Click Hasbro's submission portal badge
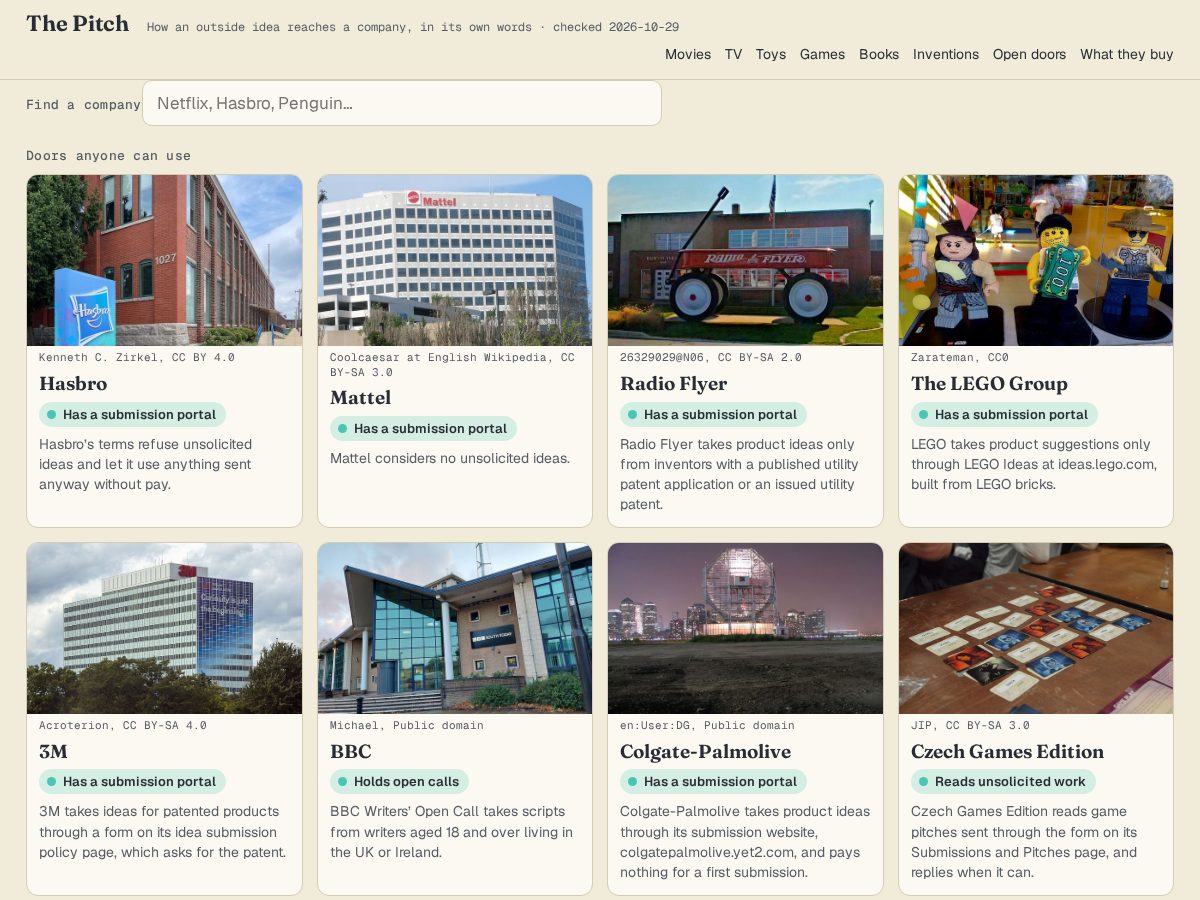Screen dimensions: 1200x900 [x=132, y=414]
